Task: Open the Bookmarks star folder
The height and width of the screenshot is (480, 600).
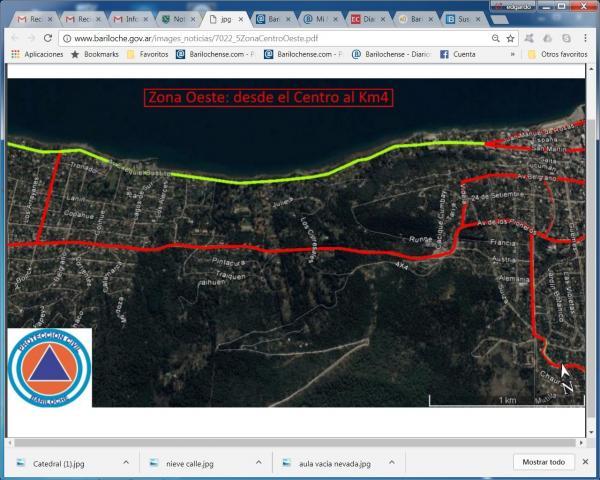Action: pos(95,54)
